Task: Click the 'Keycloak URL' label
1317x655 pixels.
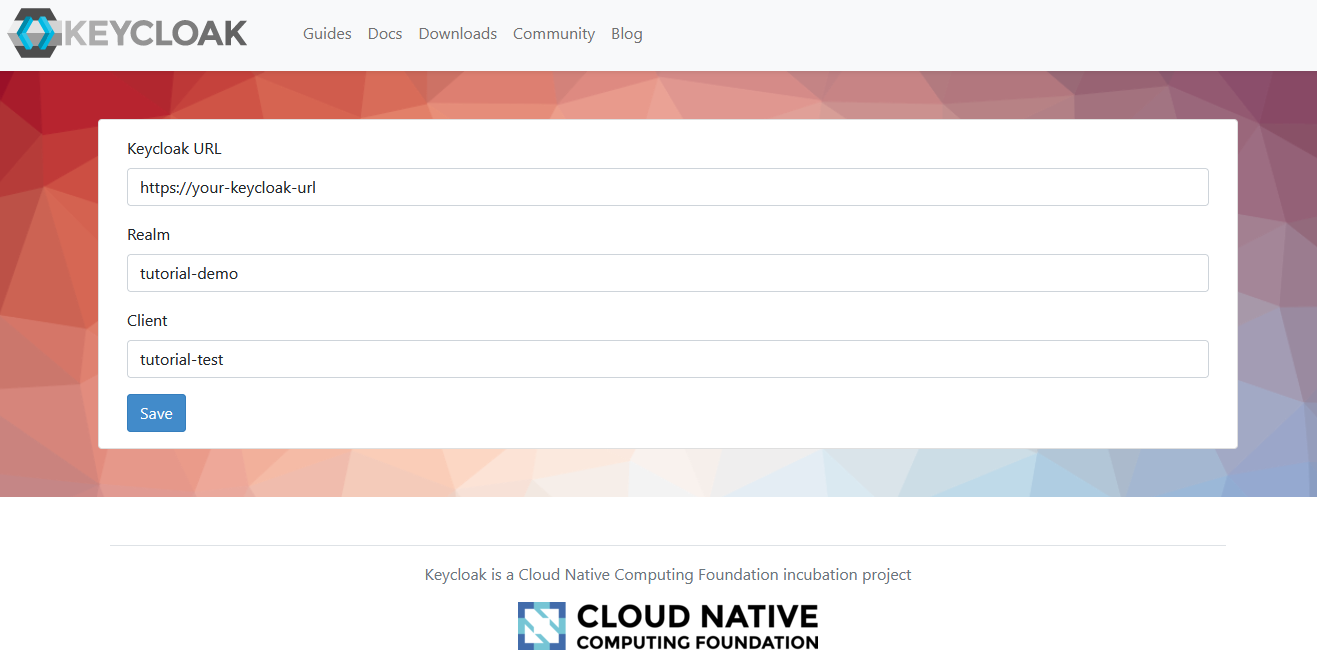Action: (174, 149)
